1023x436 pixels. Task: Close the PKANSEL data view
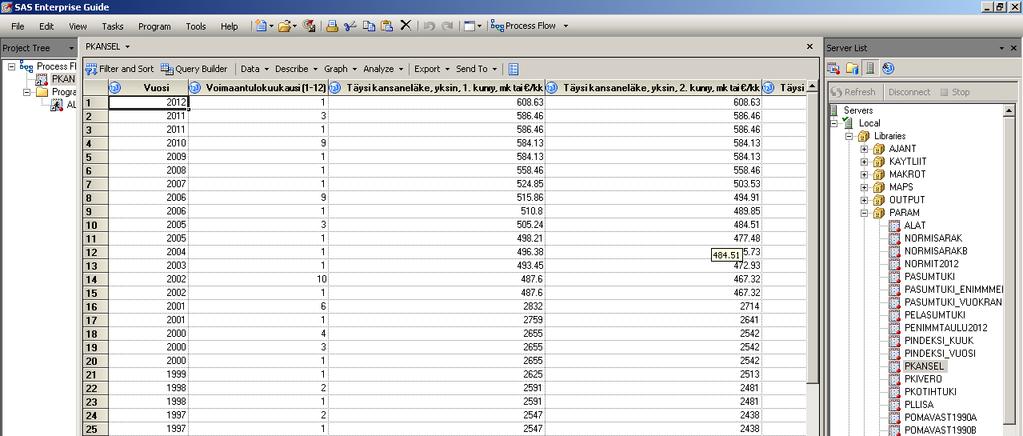(x=810, y=47)
